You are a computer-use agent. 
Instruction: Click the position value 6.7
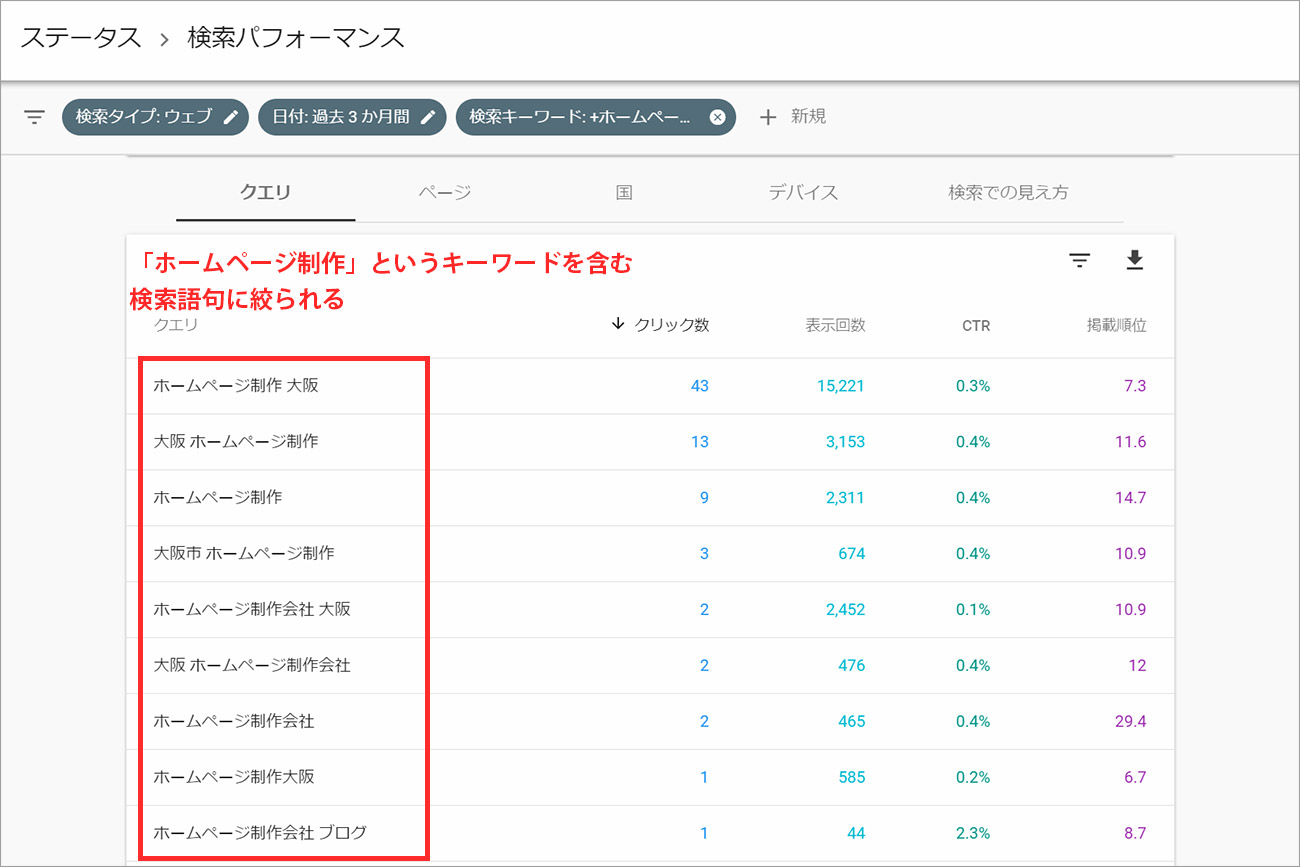tap(1135, 778)
